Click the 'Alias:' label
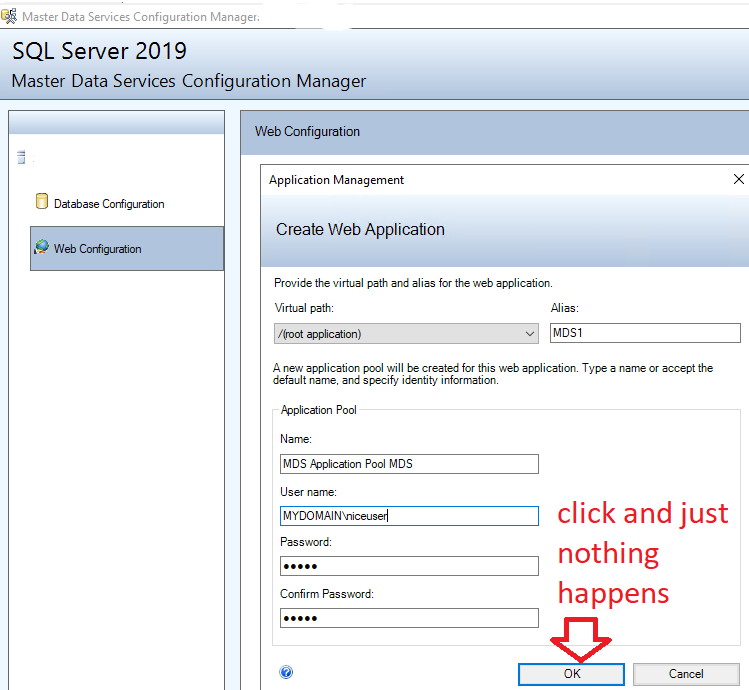This screenshot has width=749, height=690. [564, 308]
